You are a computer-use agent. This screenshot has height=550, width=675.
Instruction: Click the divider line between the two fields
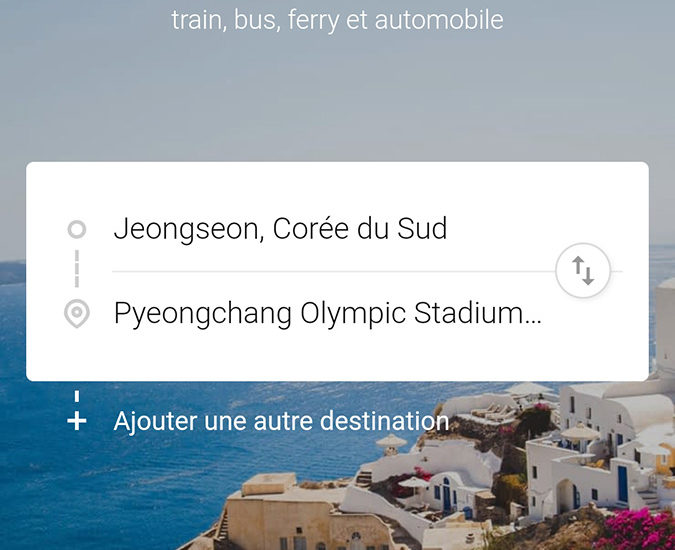pos(330,271)
